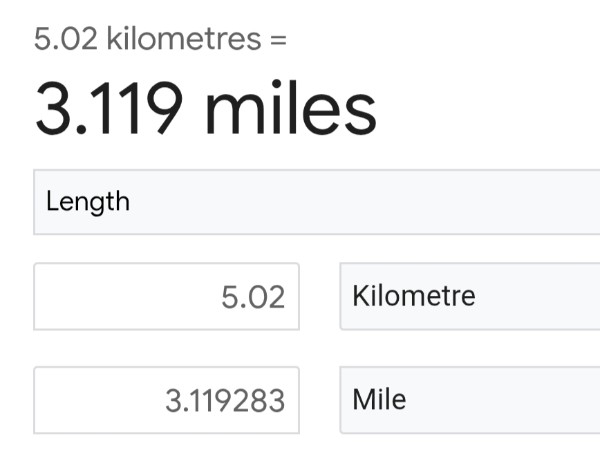Image resolution: width=600 pixels, height=450 pixels.
Task: Click the 'Kilometre' label text
Action: [x=414, y=296]
